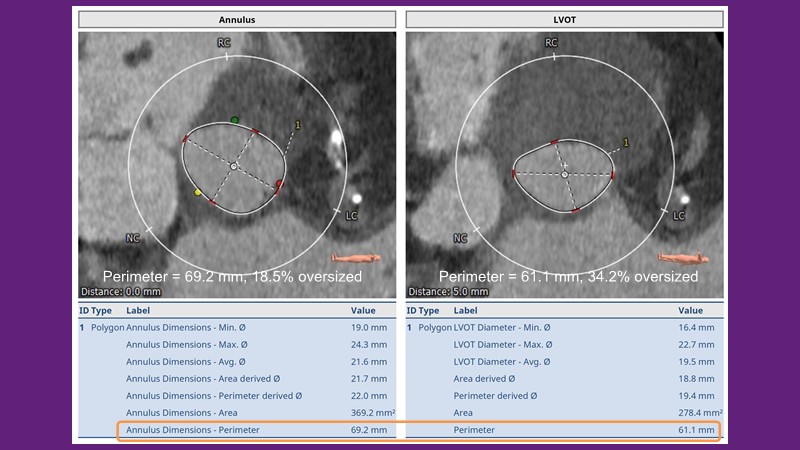This screenshot has height=450, width=800.
Task: Click the Value column header in the LVOT table
Action: [x=690, y=311]
